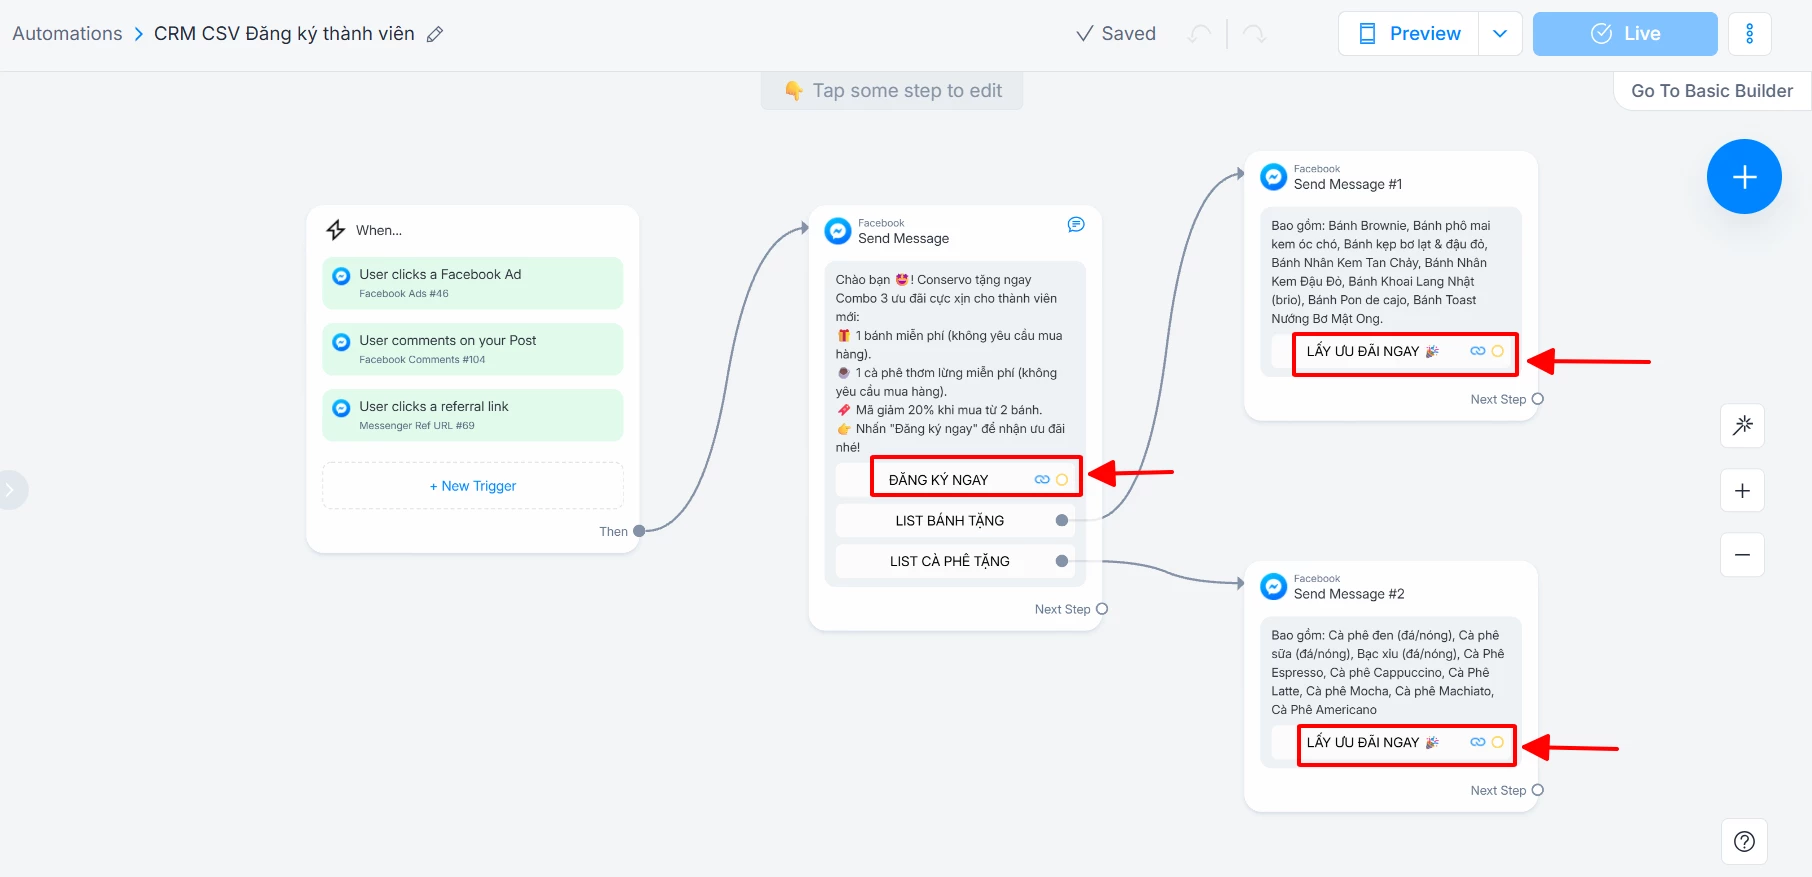Click link icon in Send Message #2 button
The height and width of the screenshot is (877, 1812).
pyautogui.click(x=1477, y=742)
